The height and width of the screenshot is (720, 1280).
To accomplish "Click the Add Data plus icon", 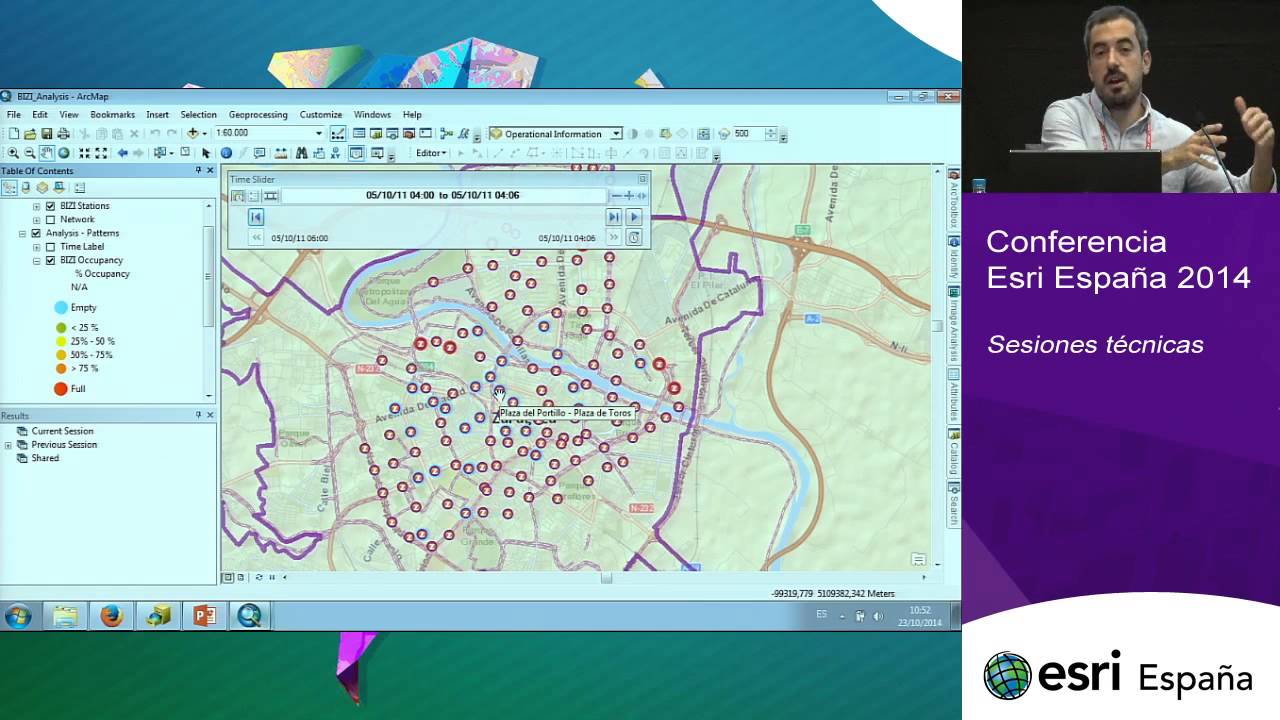I will click(x=193, y=133).
